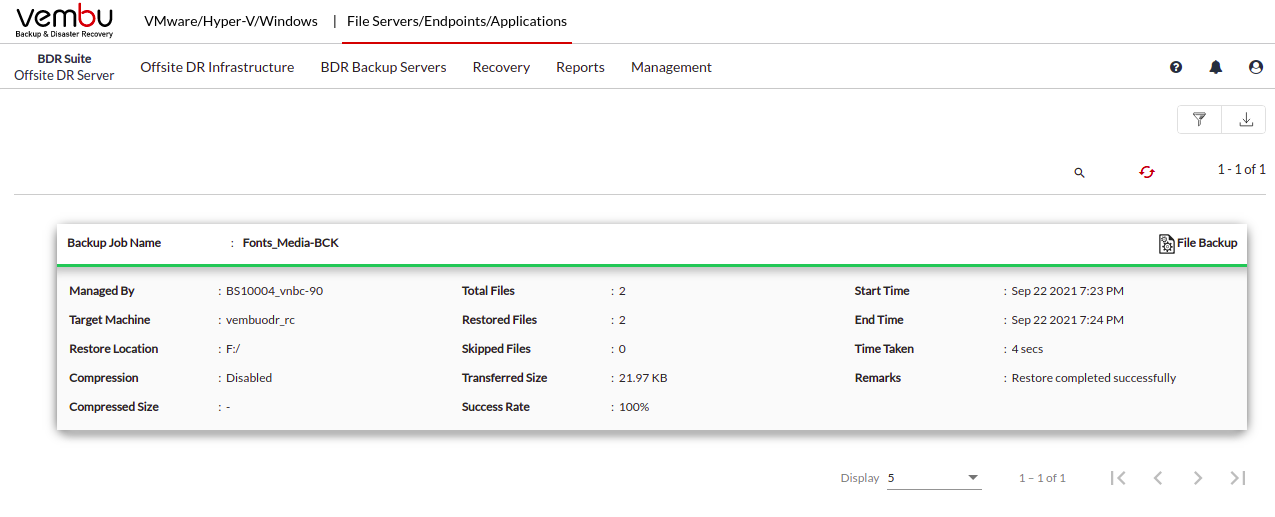Click the Skipped Files label

(496, 349)
